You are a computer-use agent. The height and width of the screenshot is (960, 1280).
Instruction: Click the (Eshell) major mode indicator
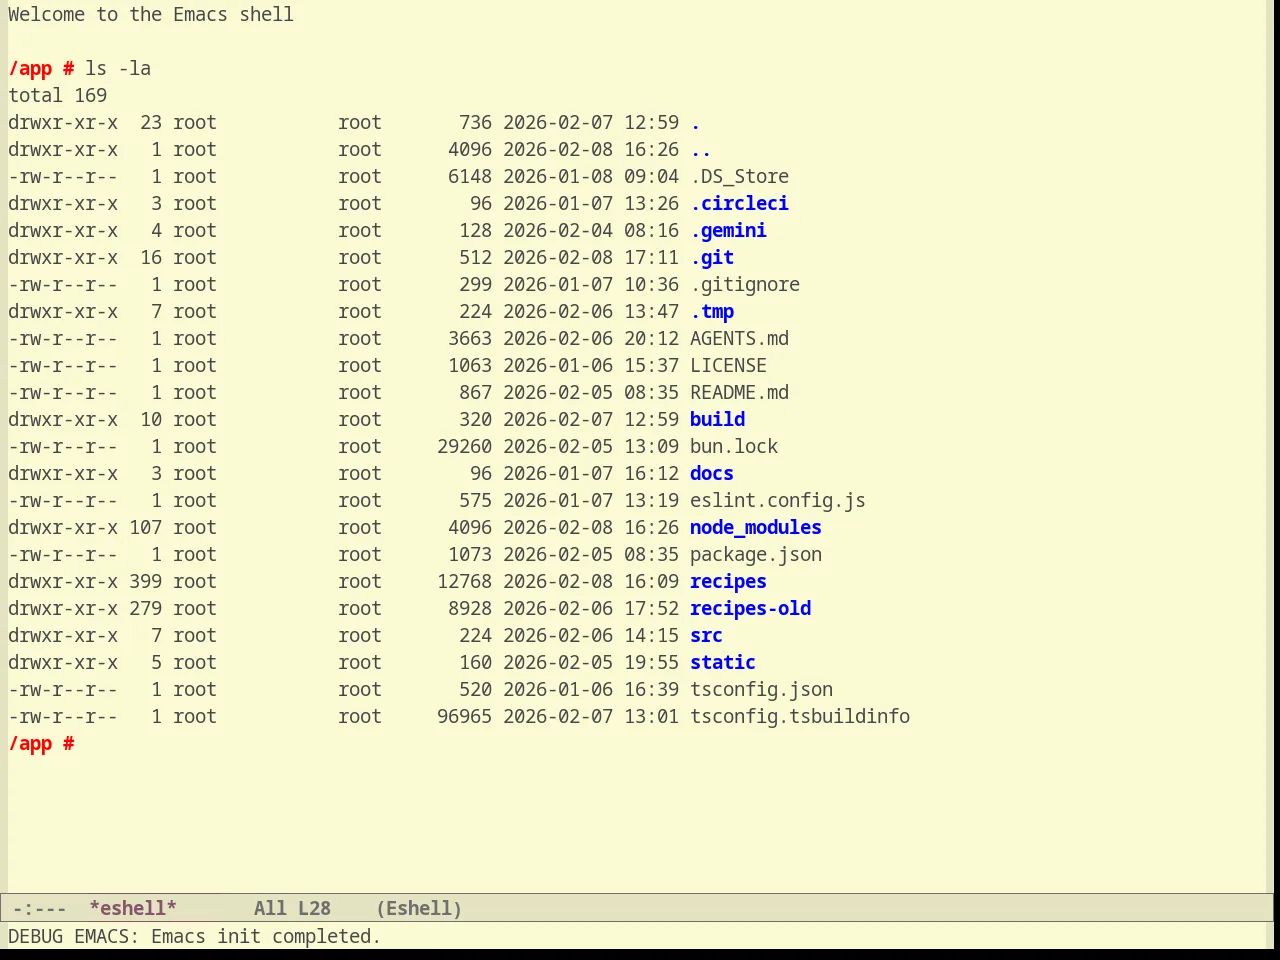419,908
